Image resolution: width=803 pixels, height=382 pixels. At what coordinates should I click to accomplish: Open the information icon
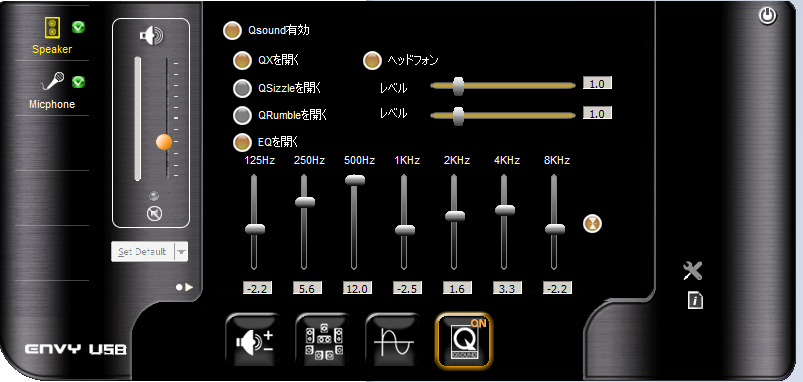695,301
